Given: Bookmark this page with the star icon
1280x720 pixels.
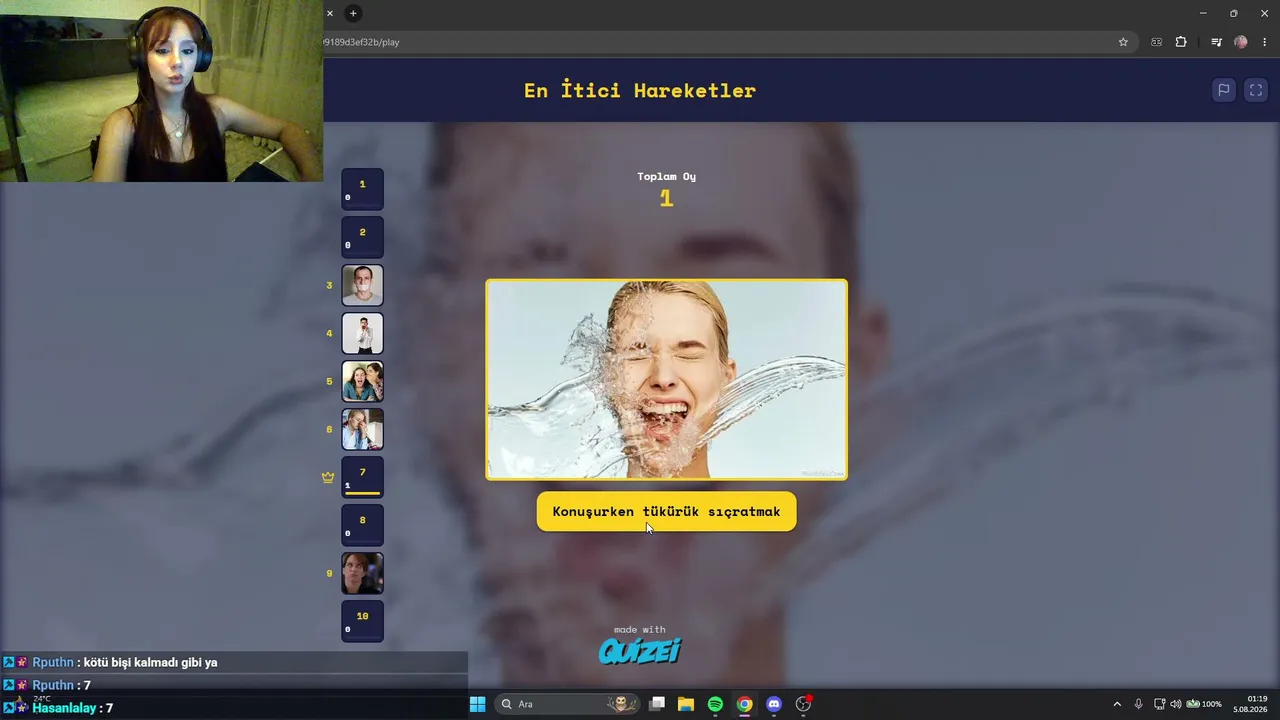Looking at the screenshot, I should click(1123, 42).
